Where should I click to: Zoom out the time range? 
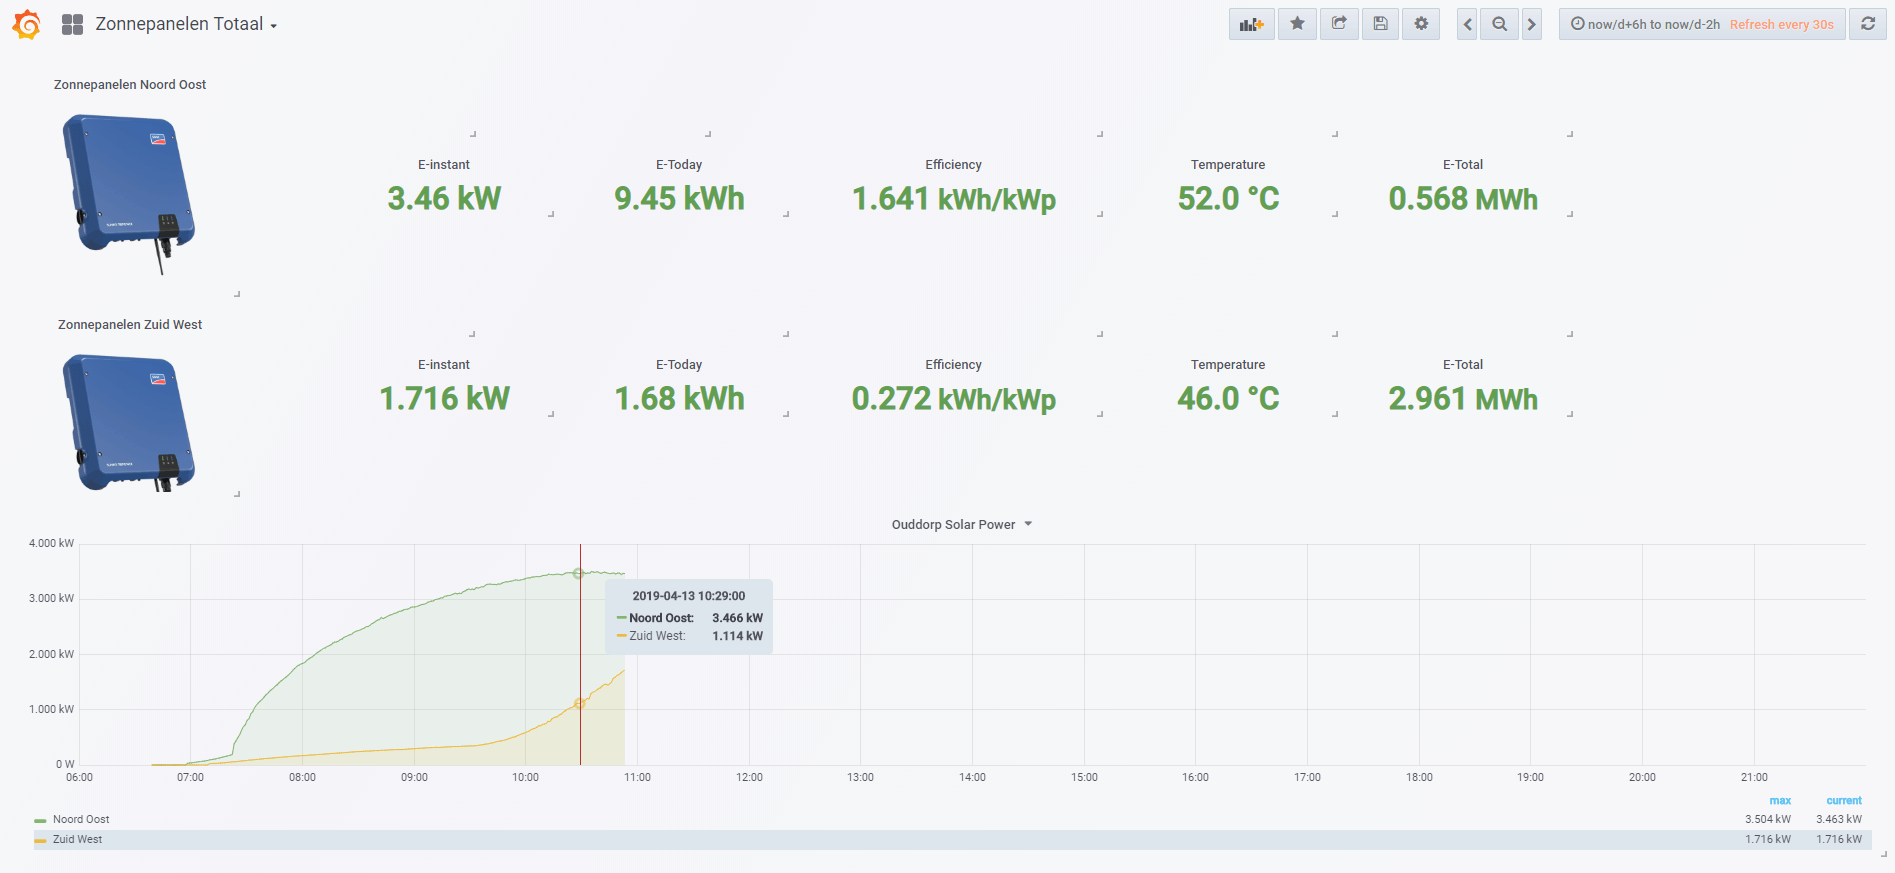point(1499,24)
